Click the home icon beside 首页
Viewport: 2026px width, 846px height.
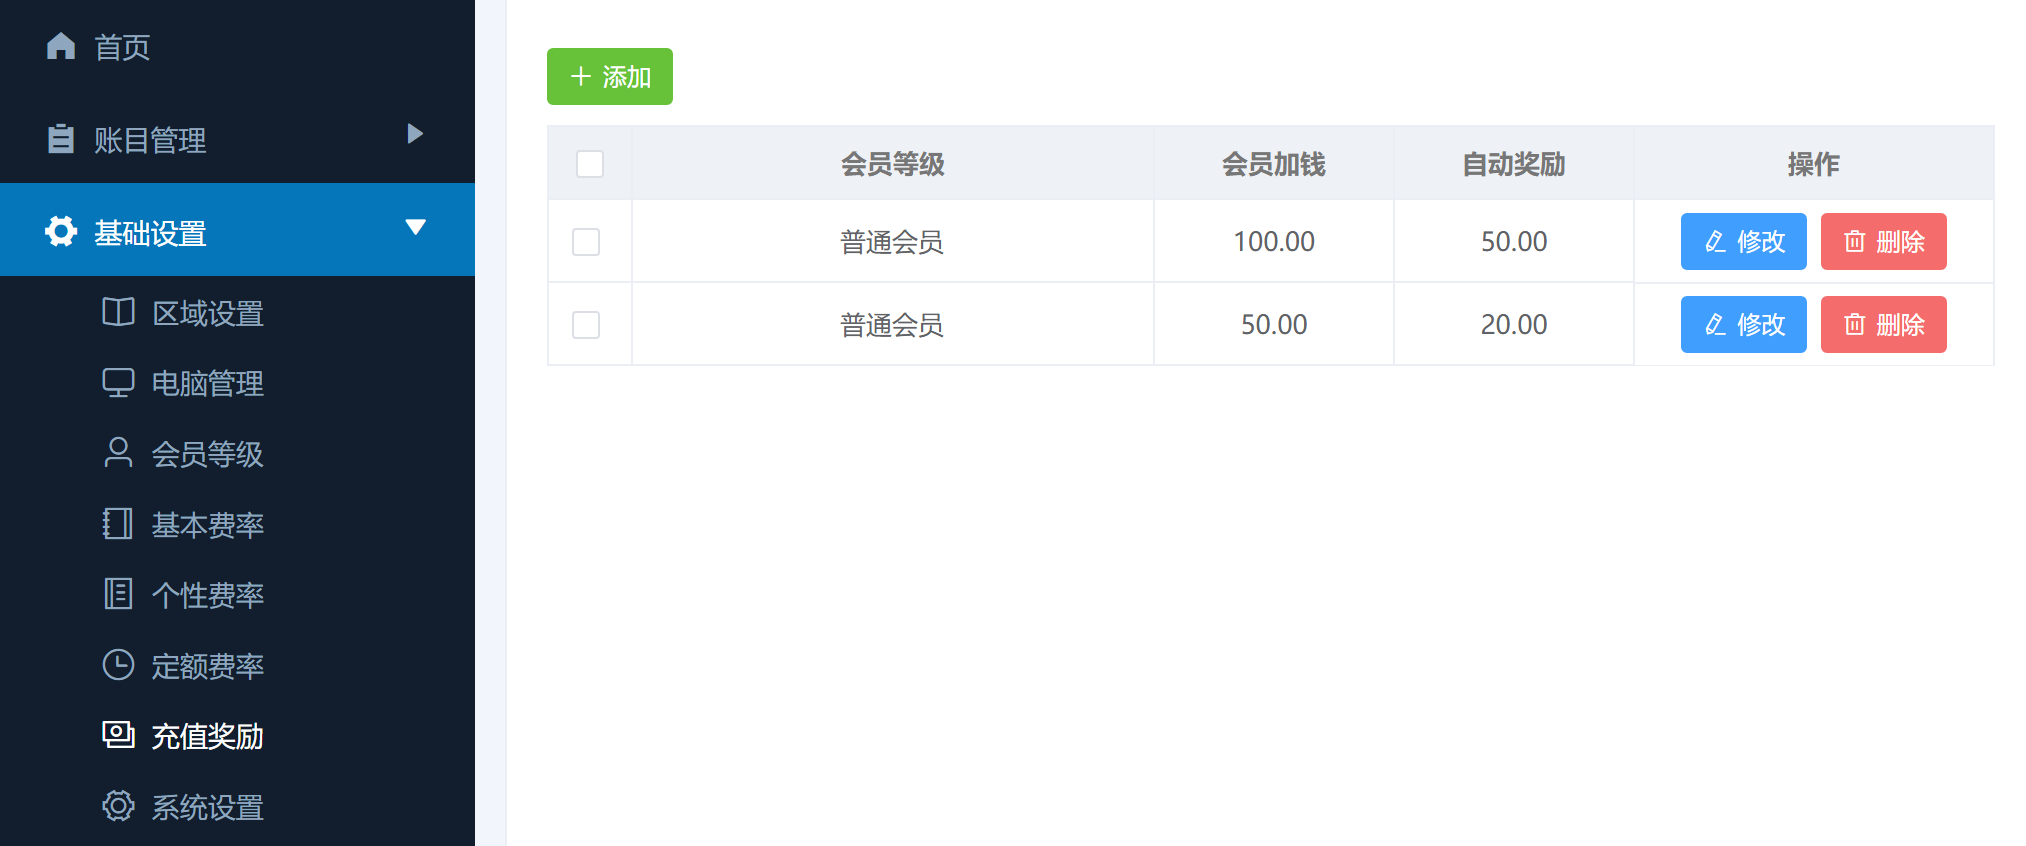click(61, 46)
